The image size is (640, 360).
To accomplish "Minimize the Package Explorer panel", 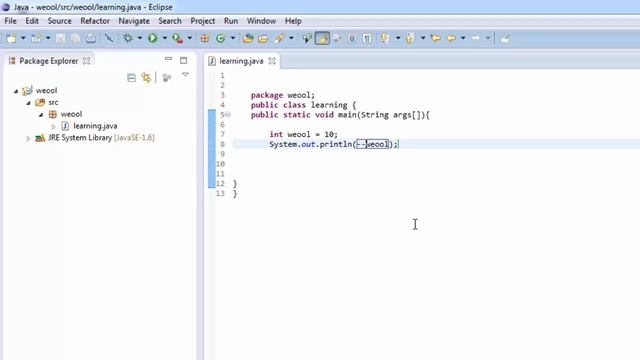I will tap(168, 59).
